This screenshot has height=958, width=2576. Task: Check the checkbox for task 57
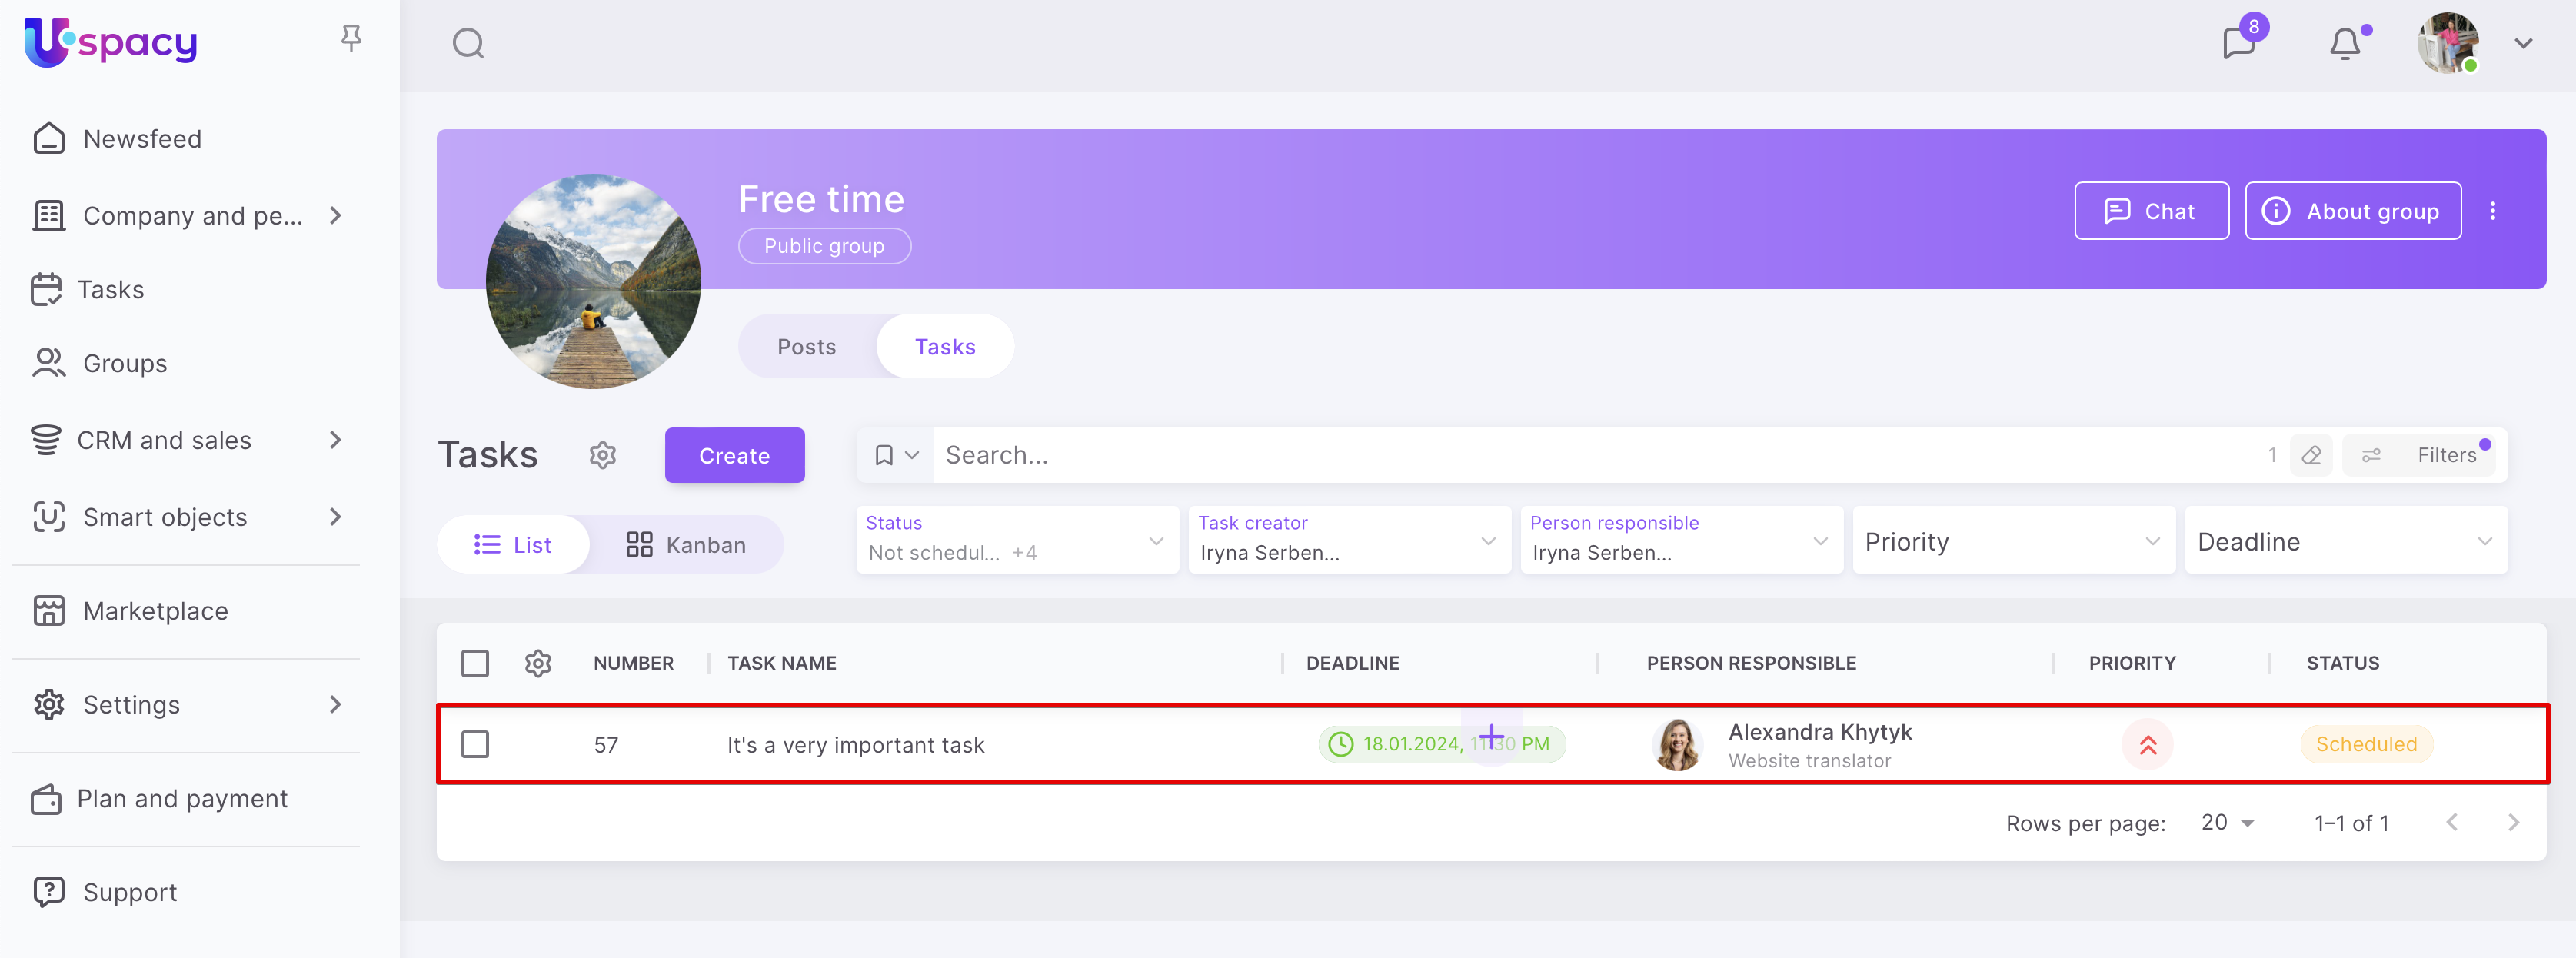pos(475,745)
